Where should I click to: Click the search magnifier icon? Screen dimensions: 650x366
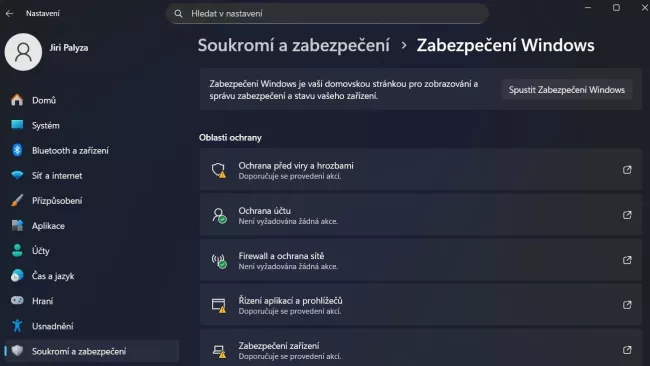pos(178,14)
